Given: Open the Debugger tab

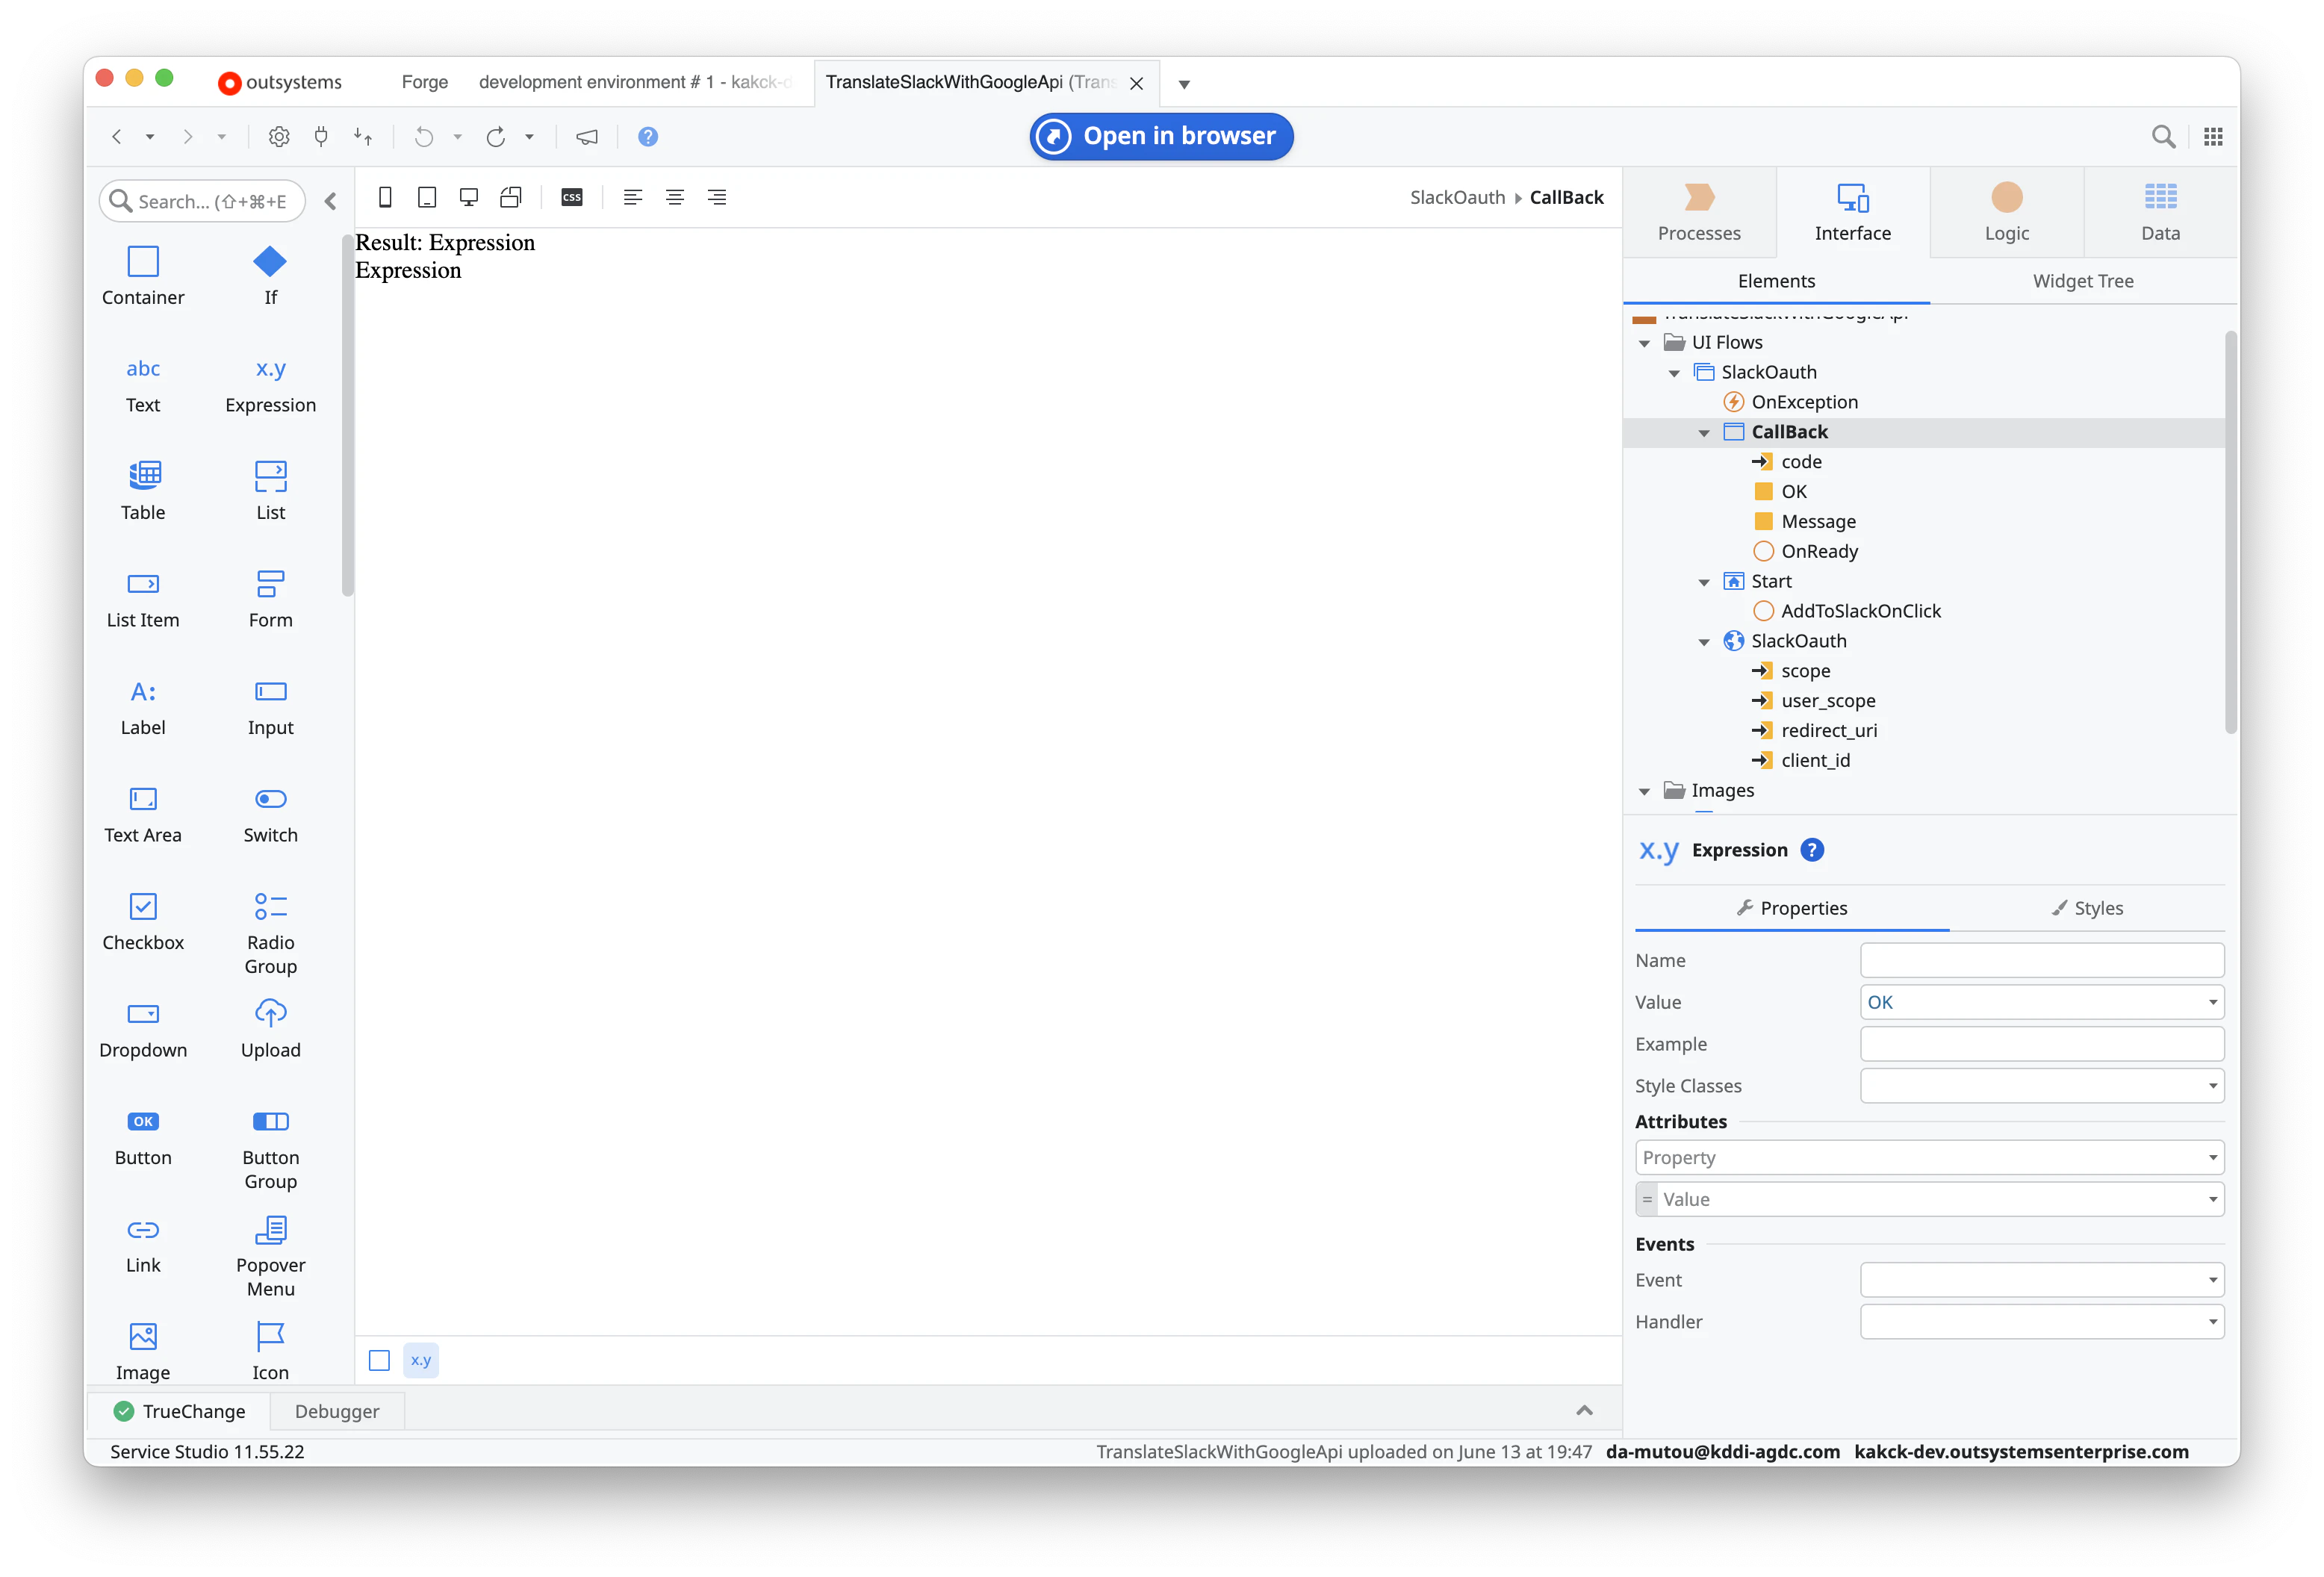Looking at the screenshot, I should point(337,1411).
